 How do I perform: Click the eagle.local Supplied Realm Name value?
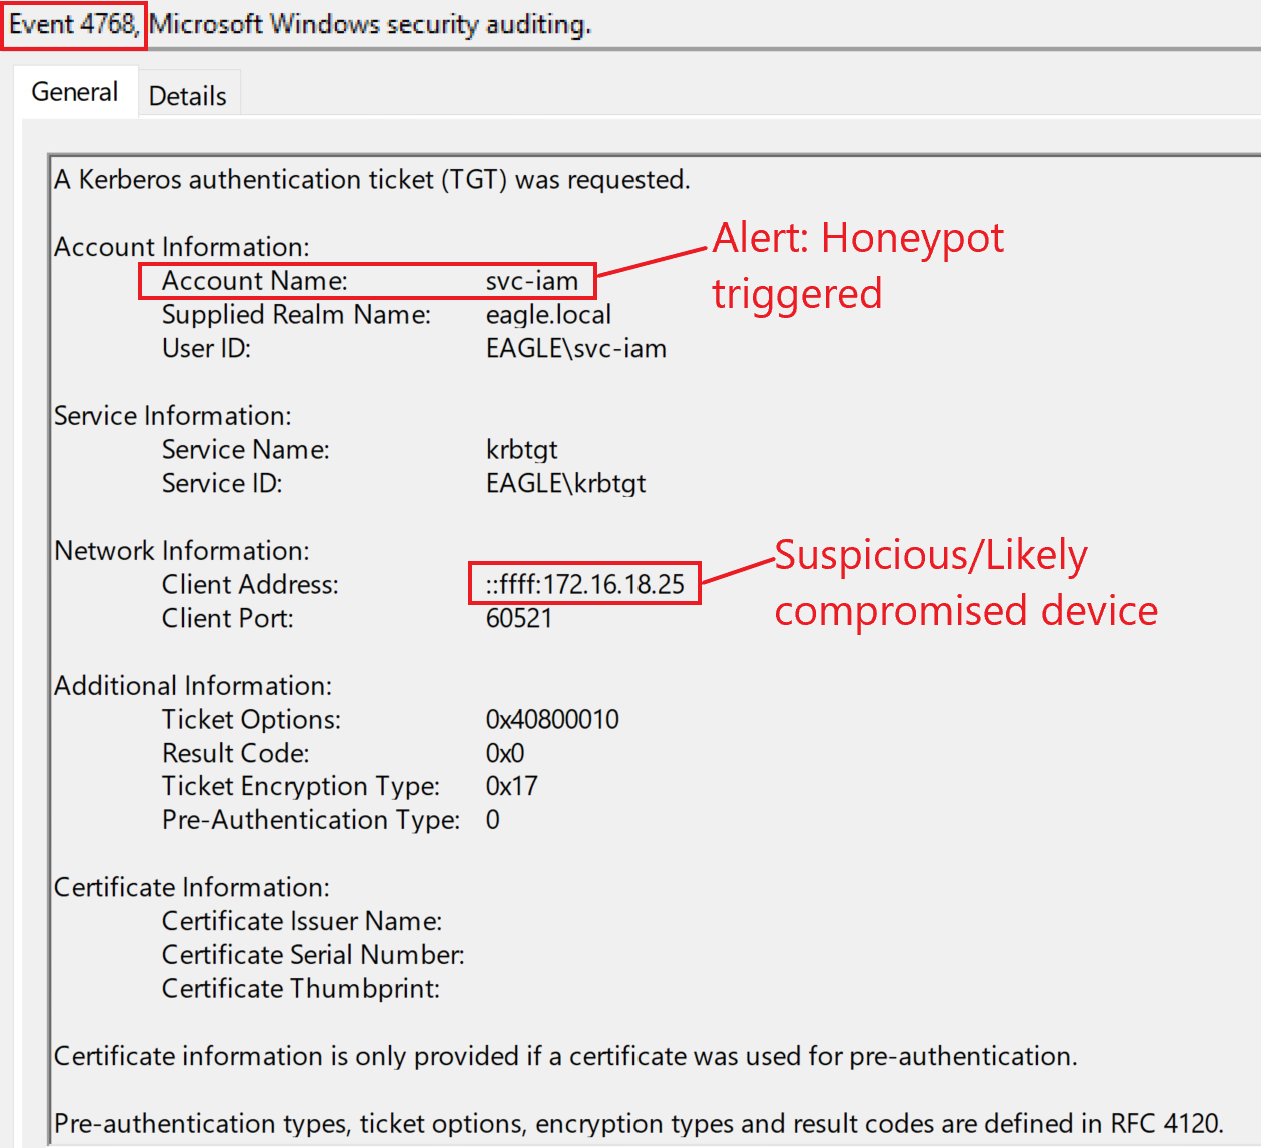(548, 315)
